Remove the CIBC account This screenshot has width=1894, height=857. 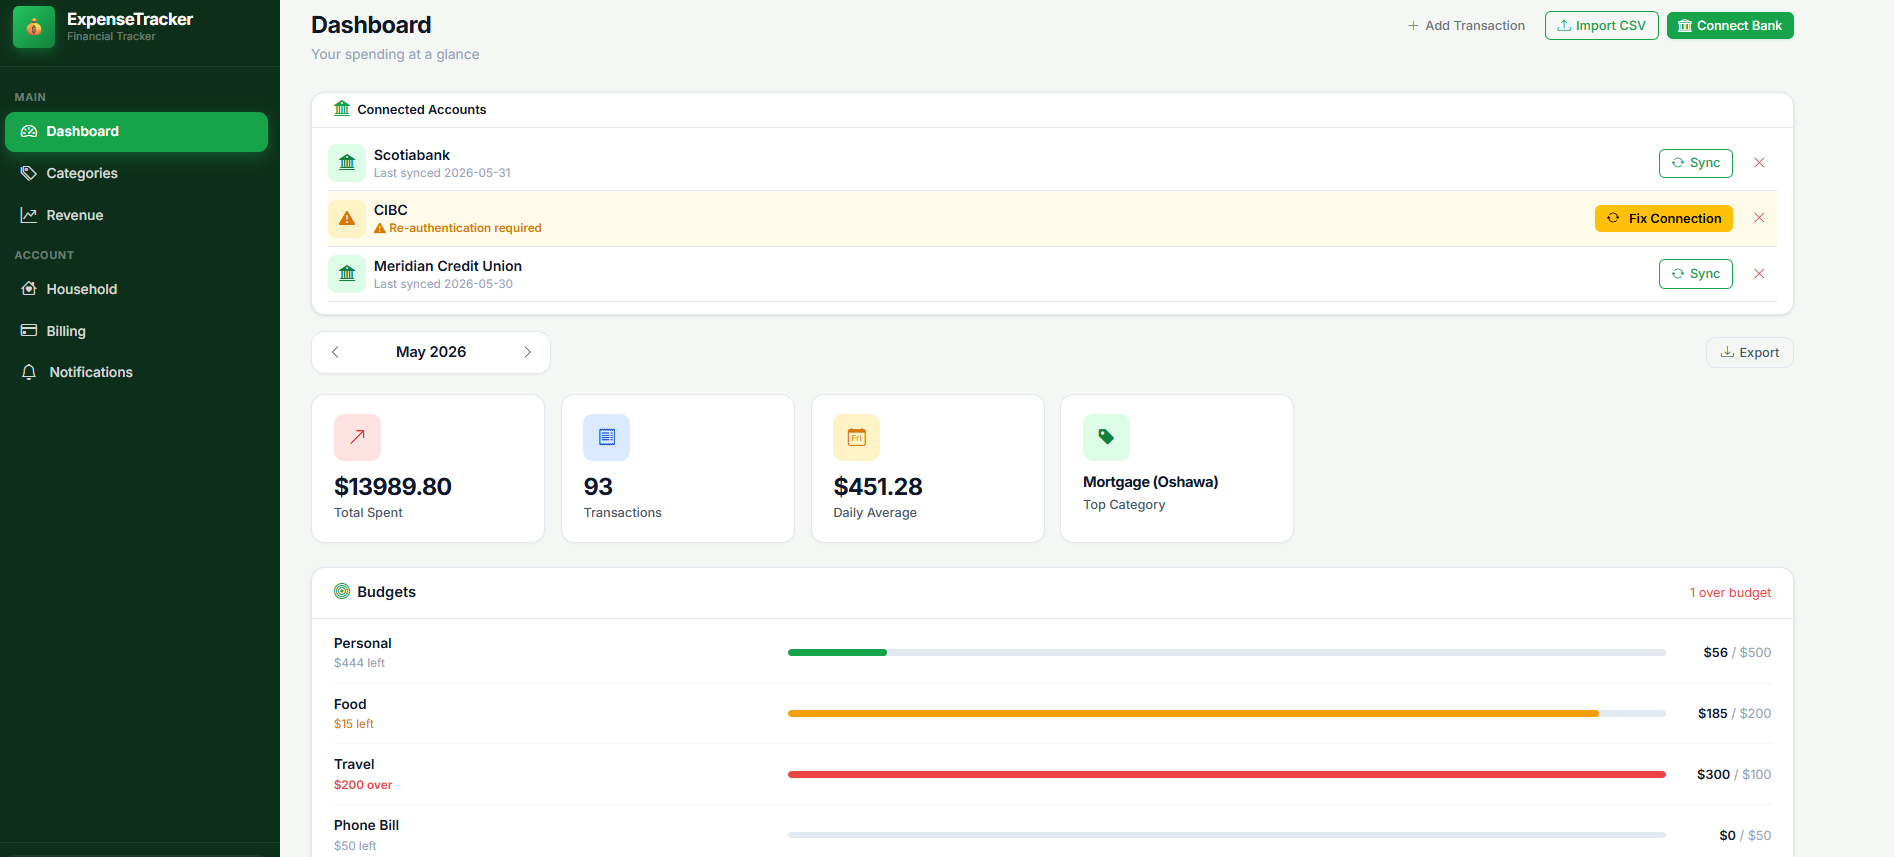coord(1759,218)
